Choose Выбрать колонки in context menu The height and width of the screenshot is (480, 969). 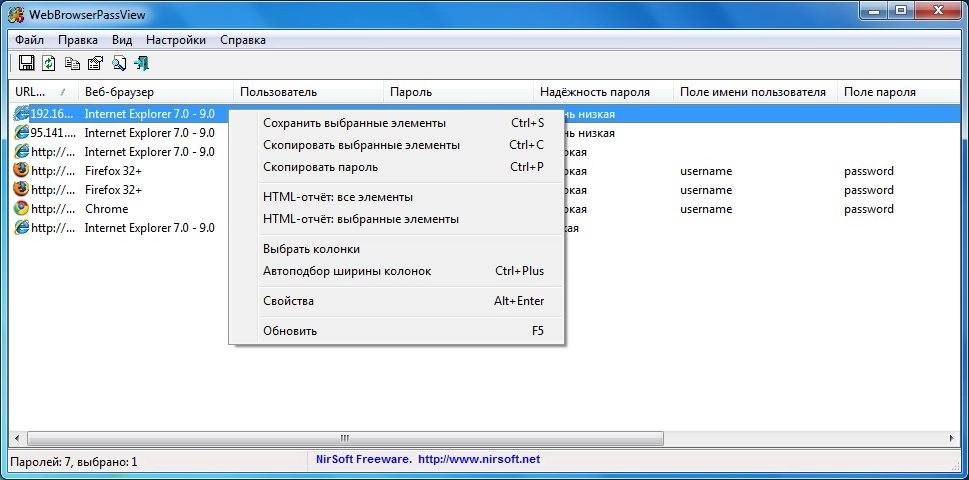tap(397, 249)
